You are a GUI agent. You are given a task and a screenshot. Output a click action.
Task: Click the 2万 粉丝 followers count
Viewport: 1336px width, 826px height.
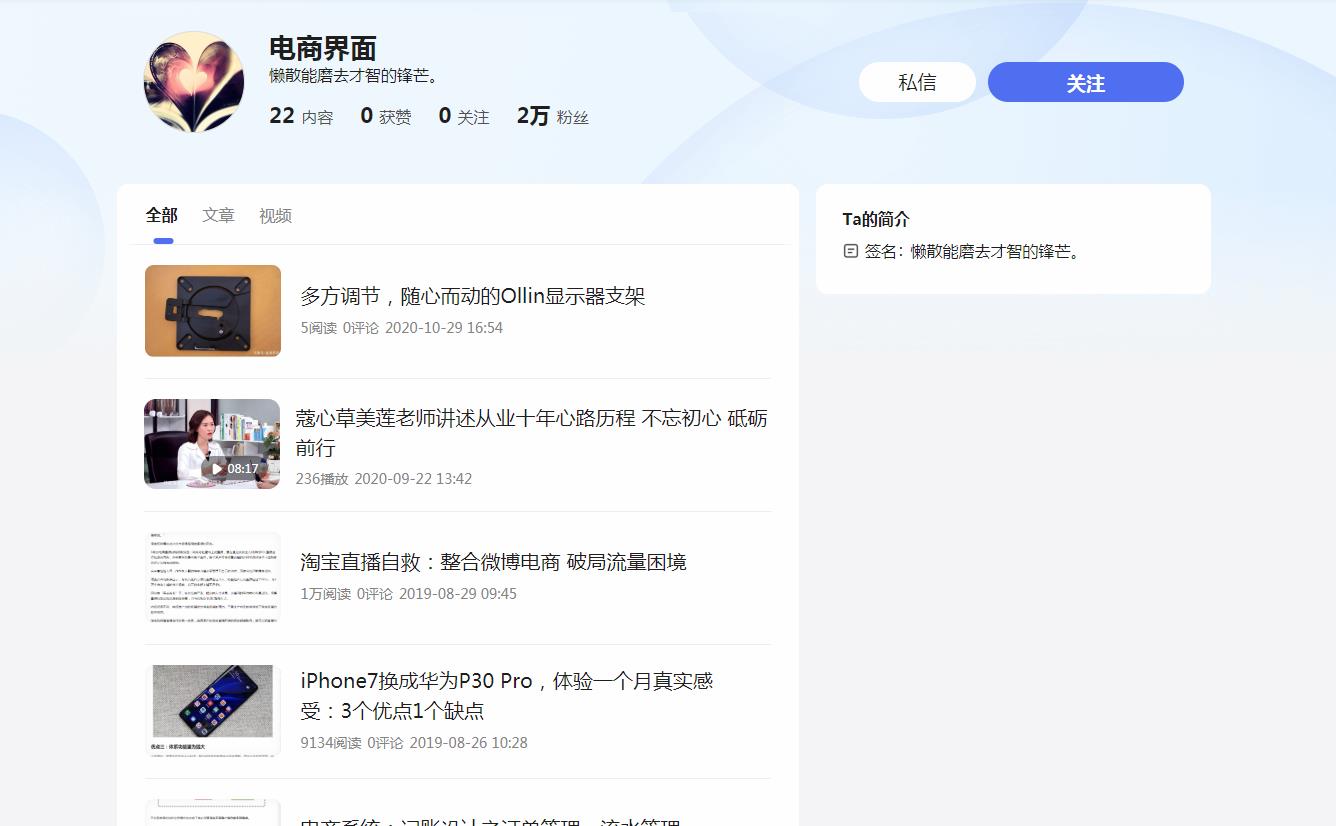pyautogui.click(x=553, y=116)
